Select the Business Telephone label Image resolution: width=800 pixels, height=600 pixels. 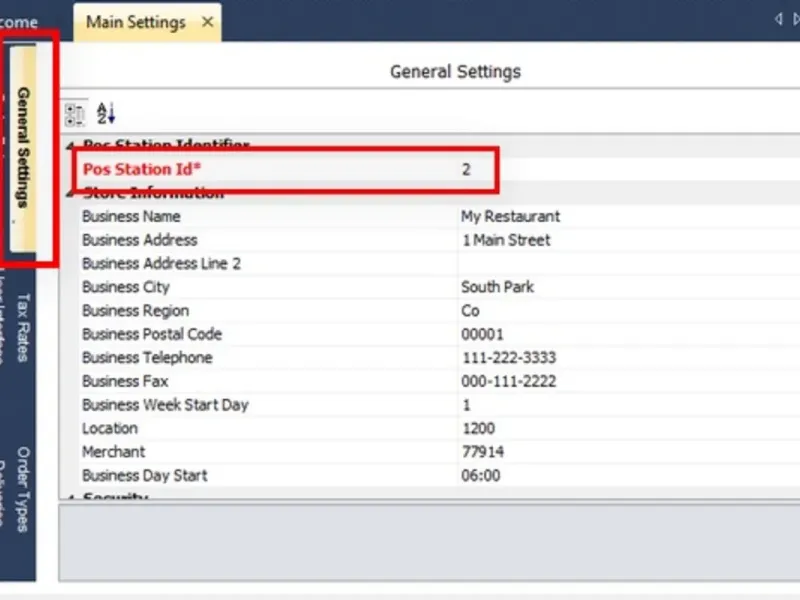147,358
